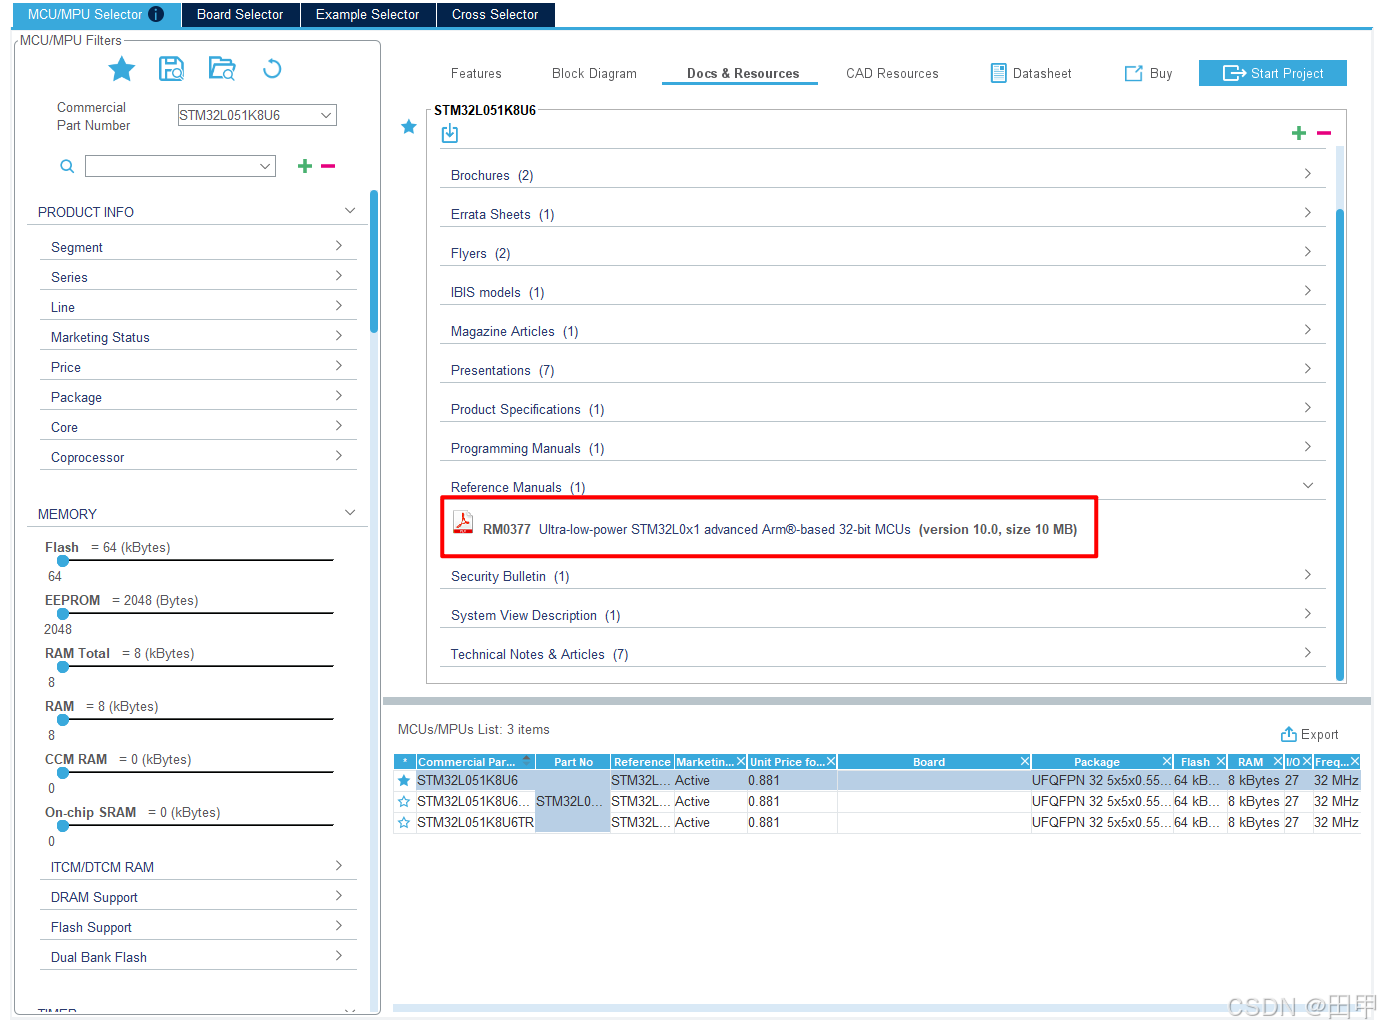Click the Start Project button

tap(1273, 73)
